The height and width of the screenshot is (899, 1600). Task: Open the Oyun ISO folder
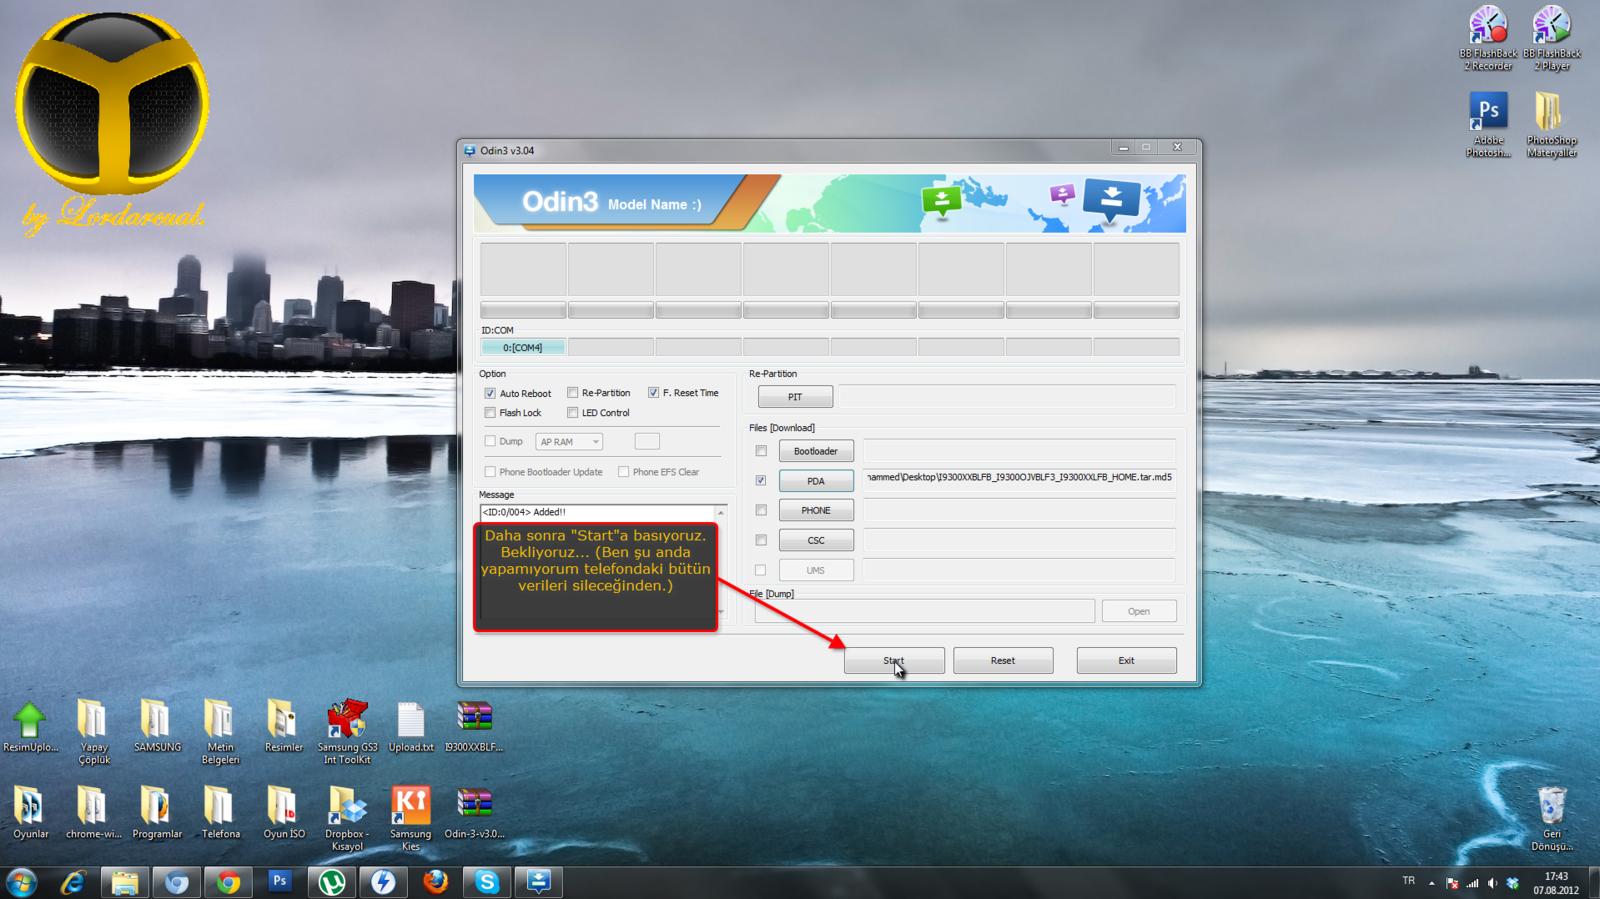(284, 813)
